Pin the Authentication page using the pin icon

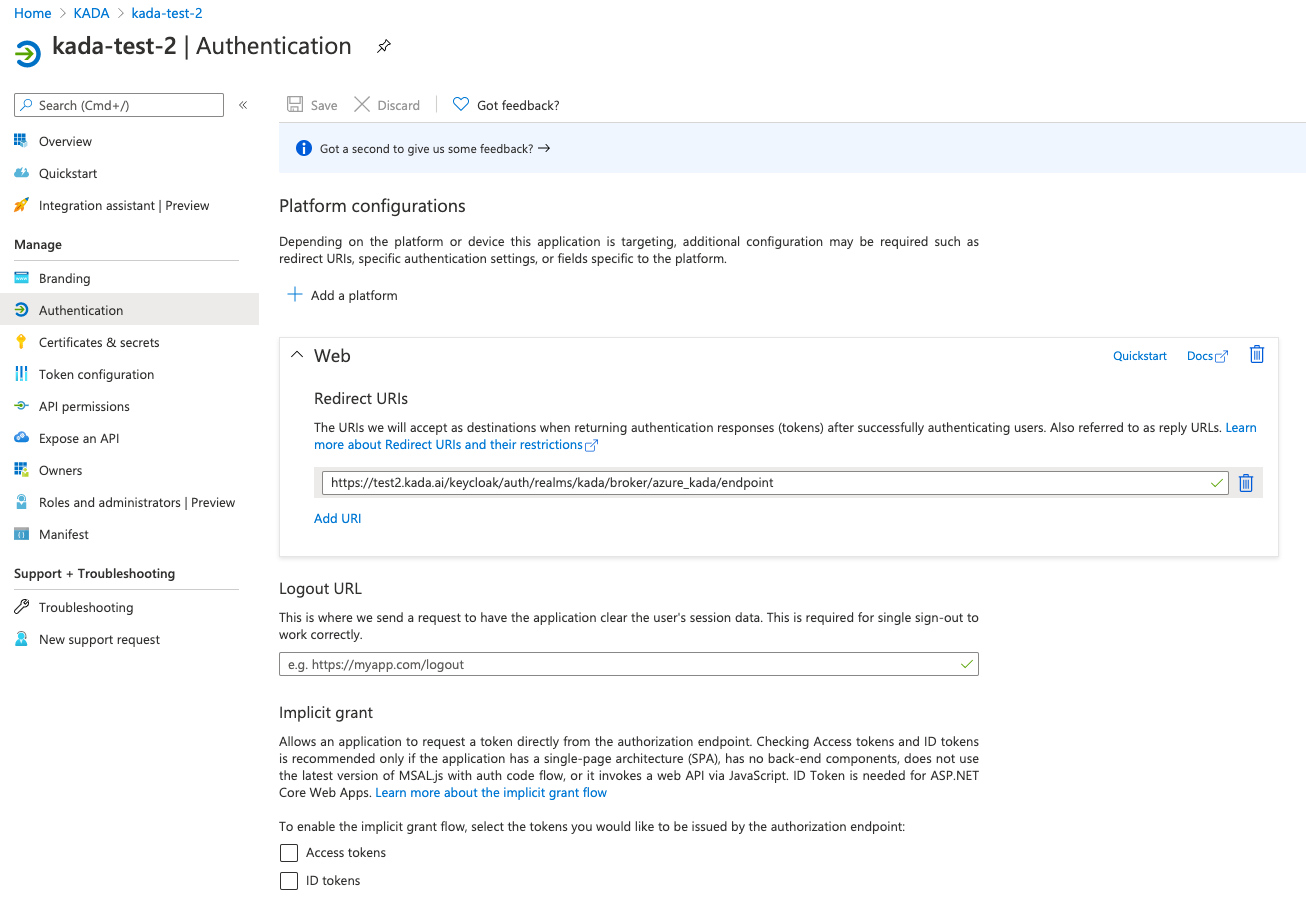pyautogui.click(x=383, y=46)
